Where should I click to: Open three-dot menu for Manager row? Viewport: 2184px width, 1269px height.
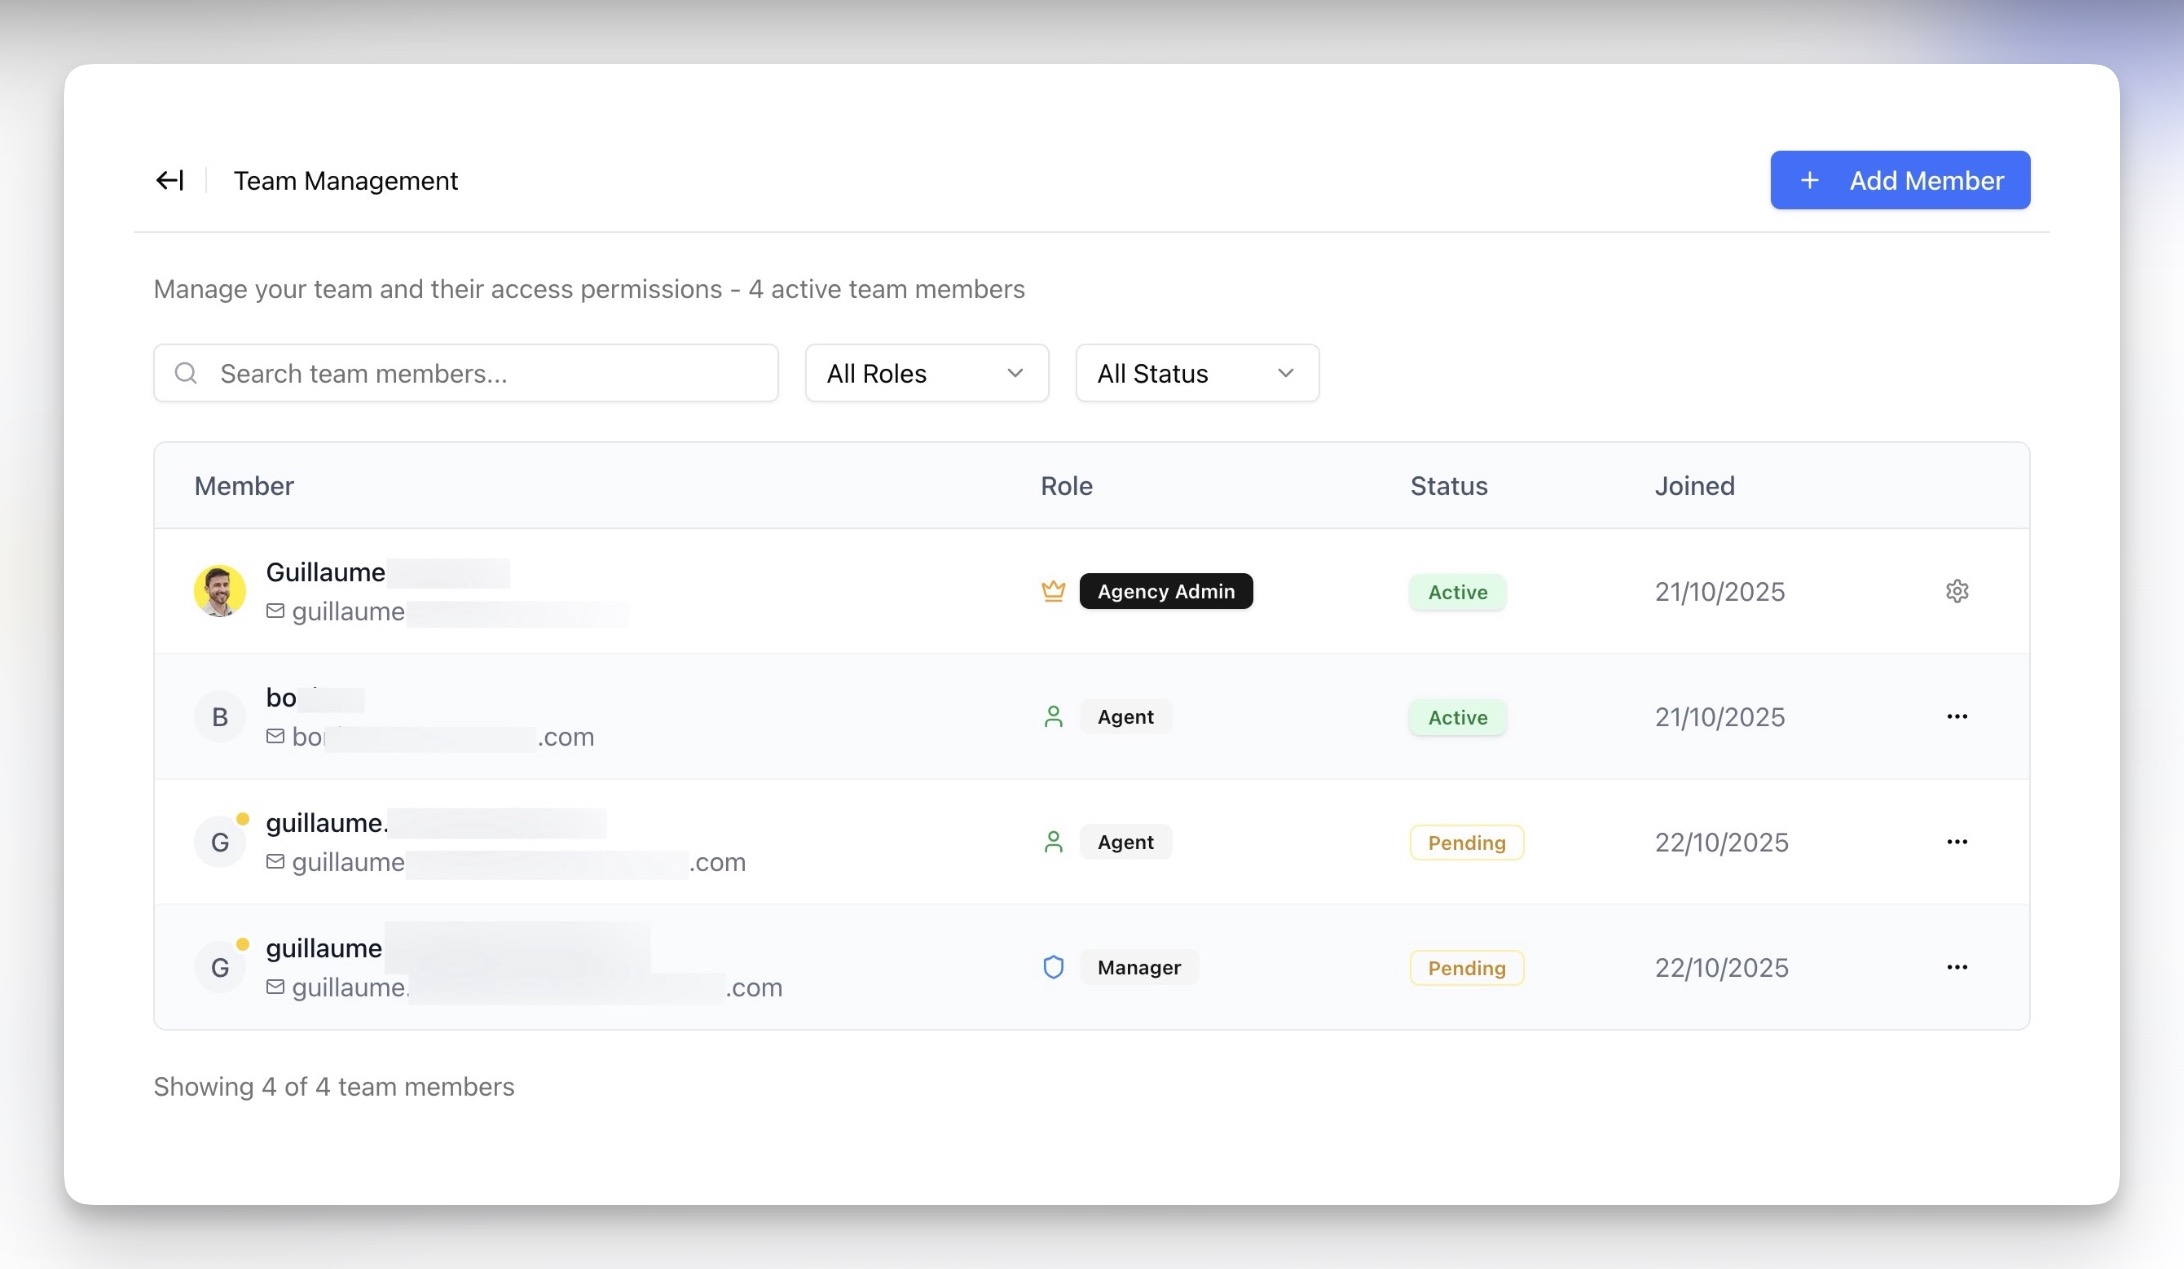[1957, 967]
